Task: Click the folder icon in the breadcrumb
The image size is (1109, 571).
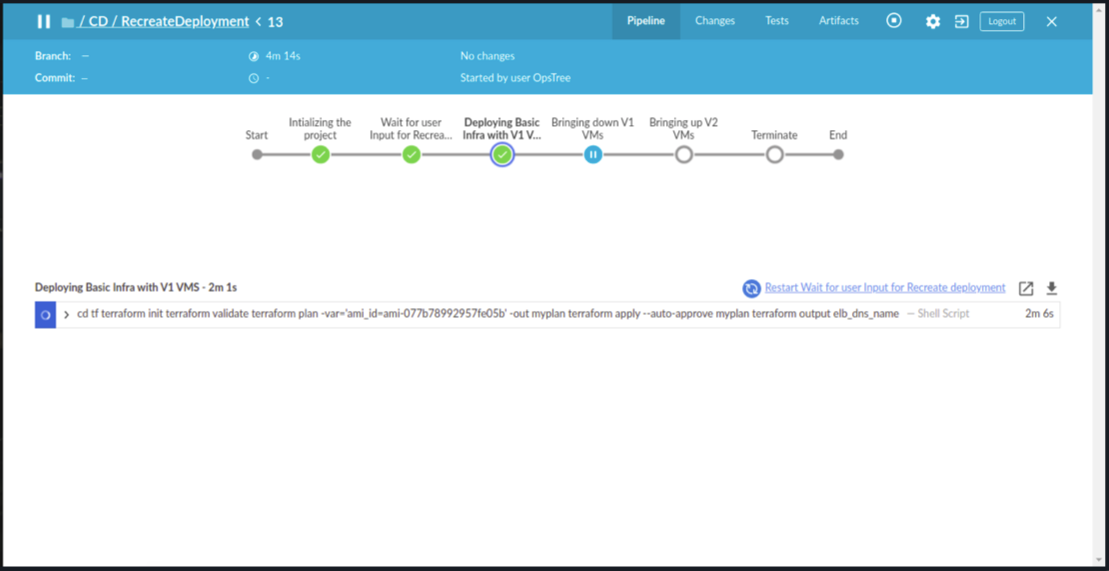Action: [68, 22]
